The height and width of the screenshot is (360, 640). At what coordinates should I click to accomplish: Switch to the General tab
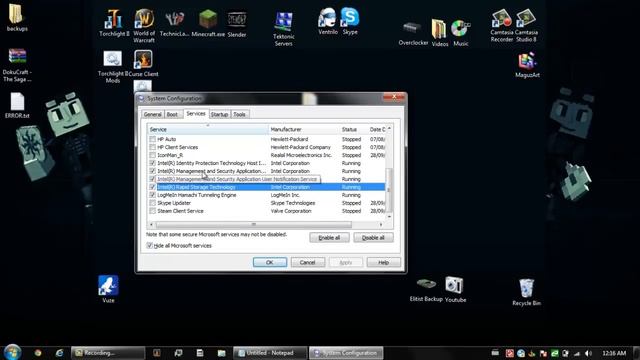153,114
